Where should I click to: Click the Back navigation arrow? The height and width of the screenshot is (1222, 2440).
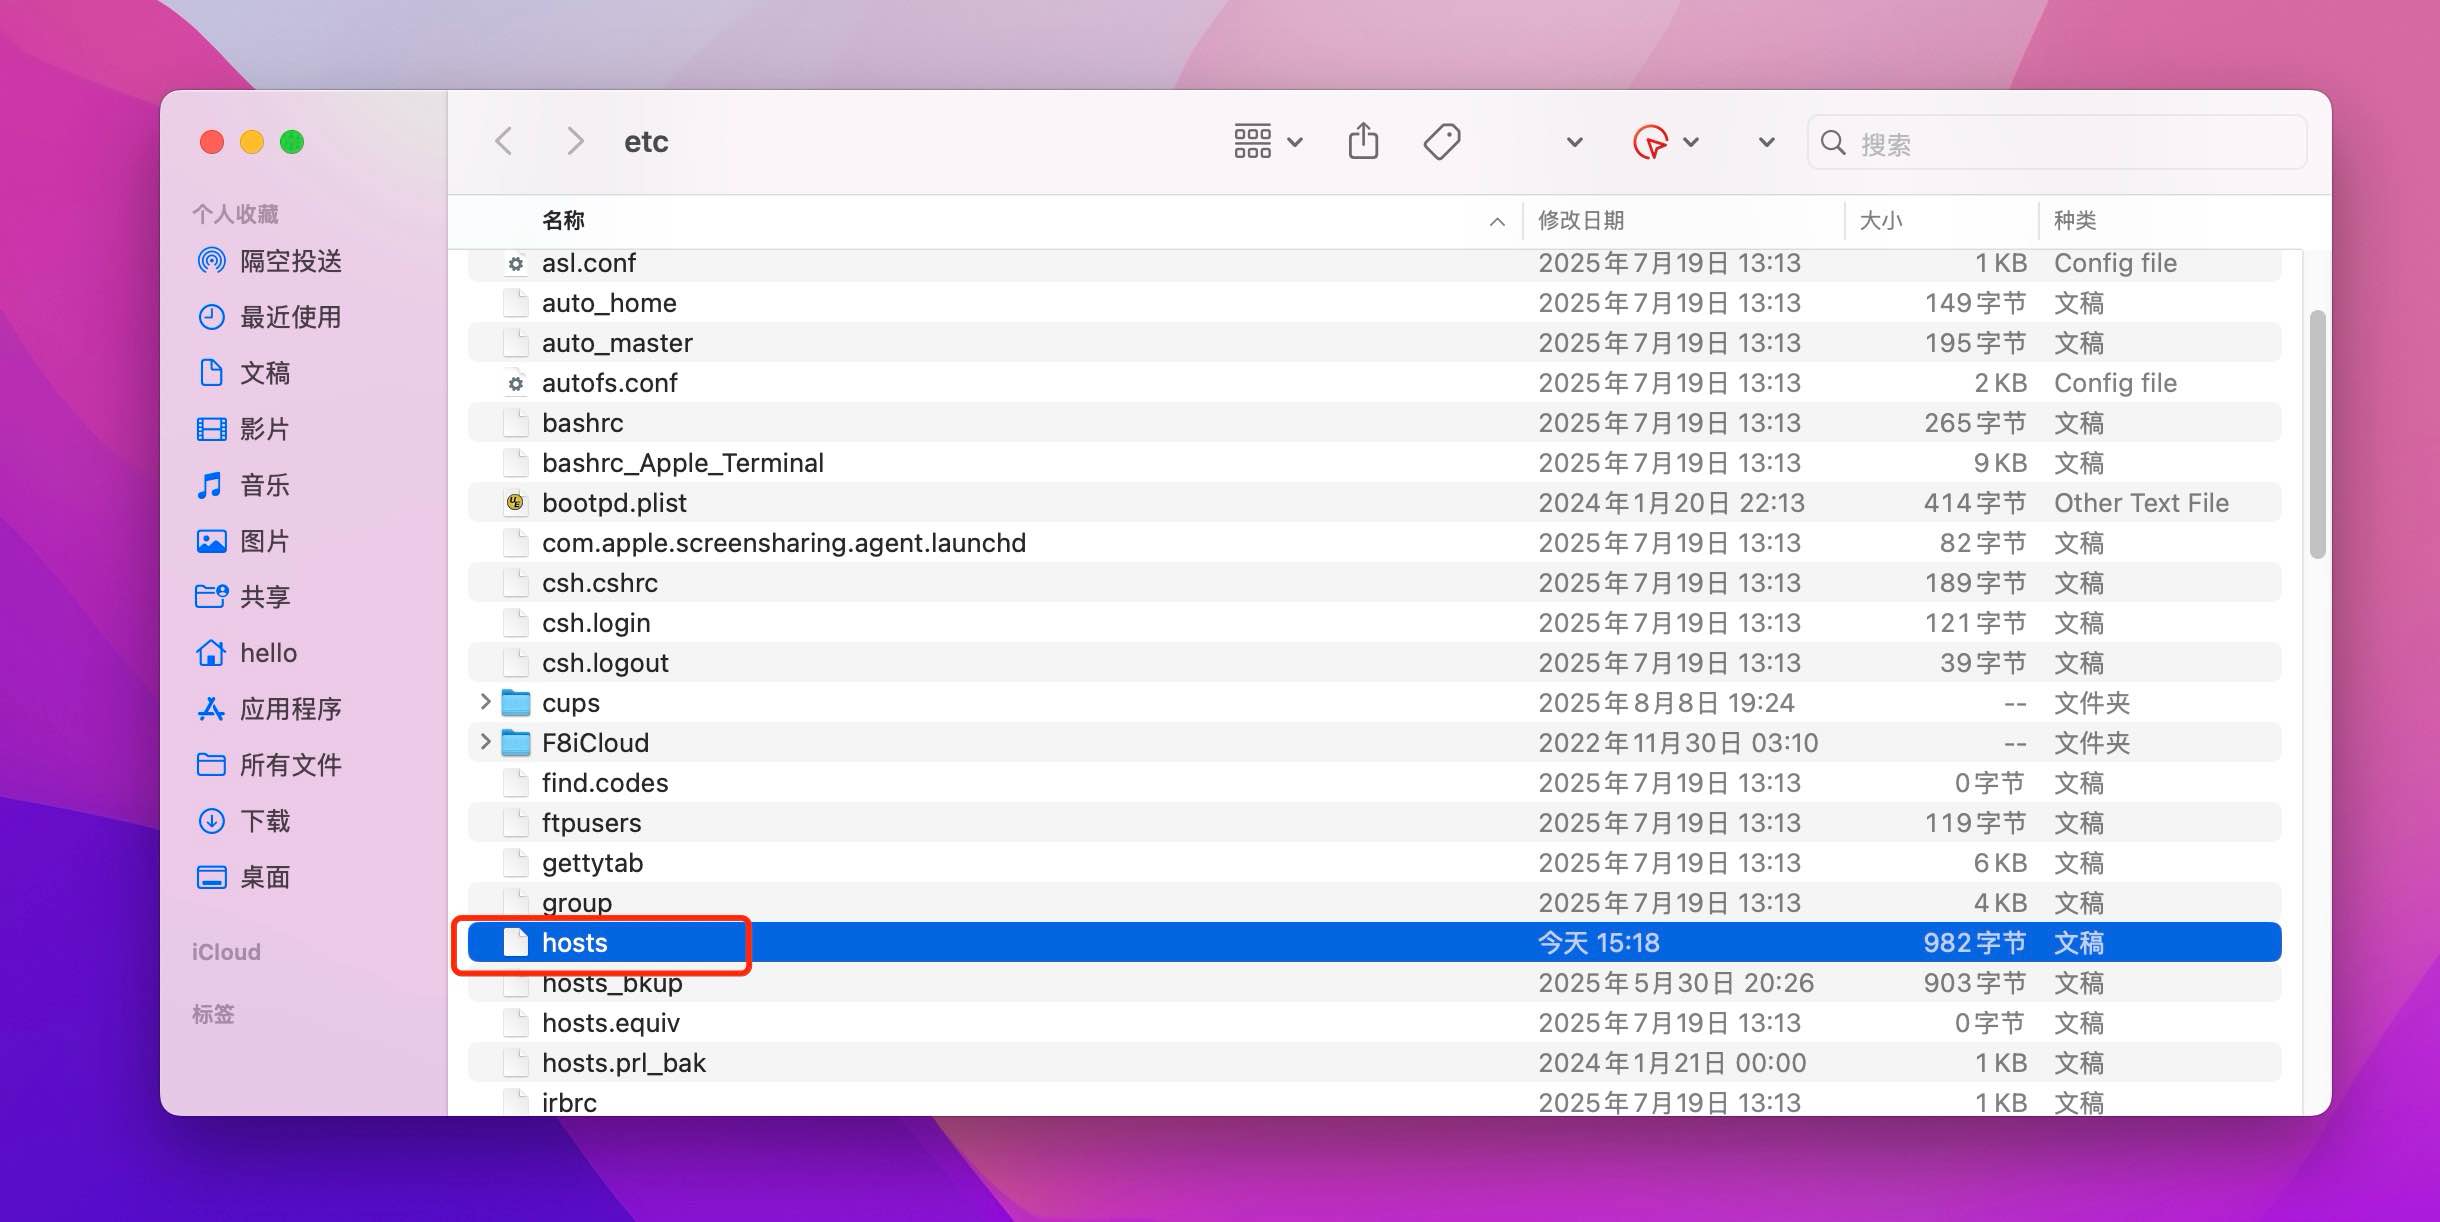(x=504, y=141)
